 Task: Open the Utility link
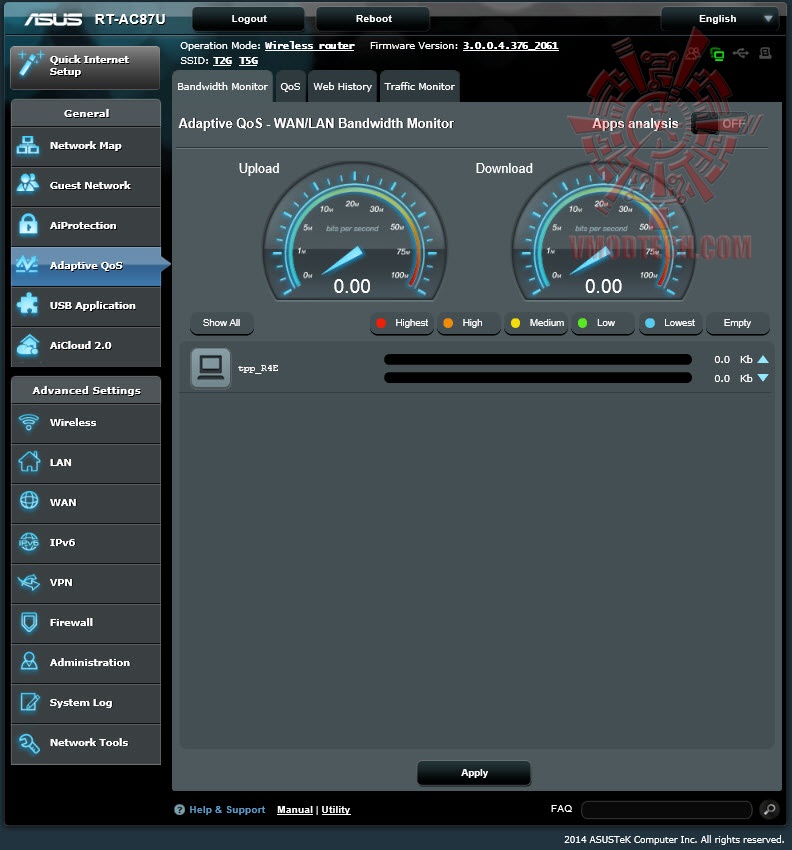[x=336, y=809]
